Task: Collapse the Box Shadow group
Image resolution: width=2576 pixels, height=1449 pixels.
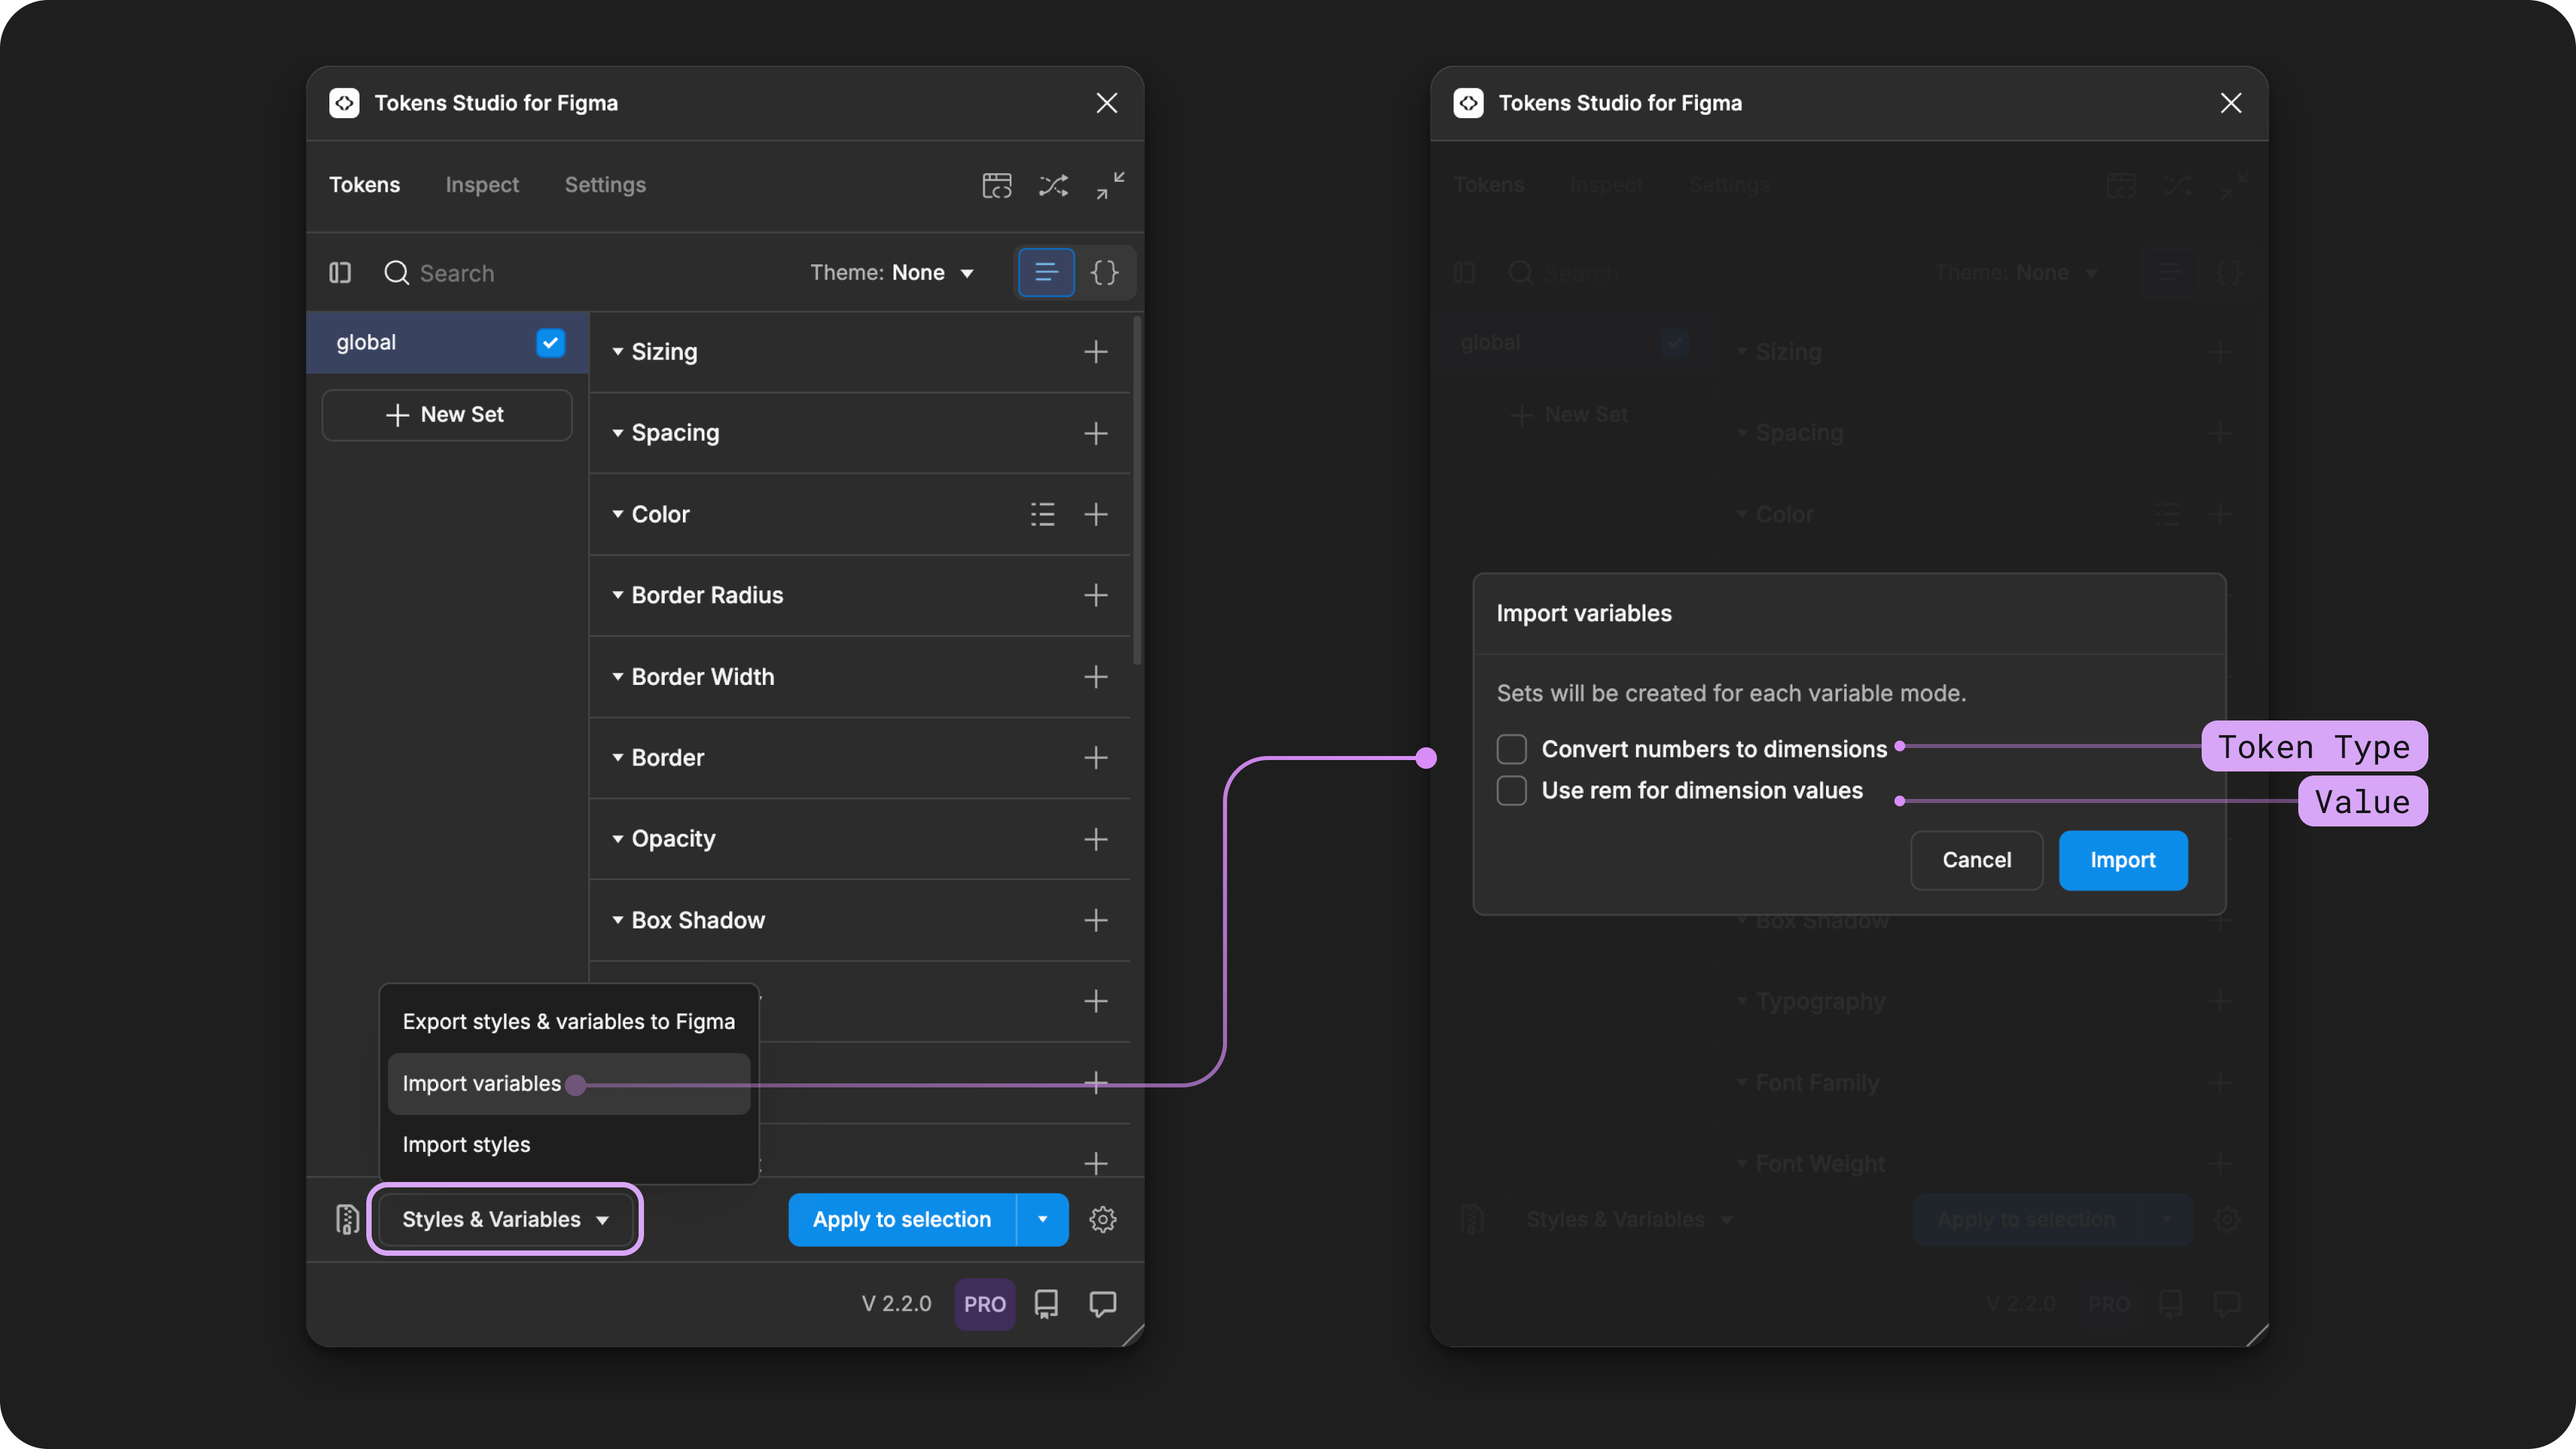Action: (618, 920)
